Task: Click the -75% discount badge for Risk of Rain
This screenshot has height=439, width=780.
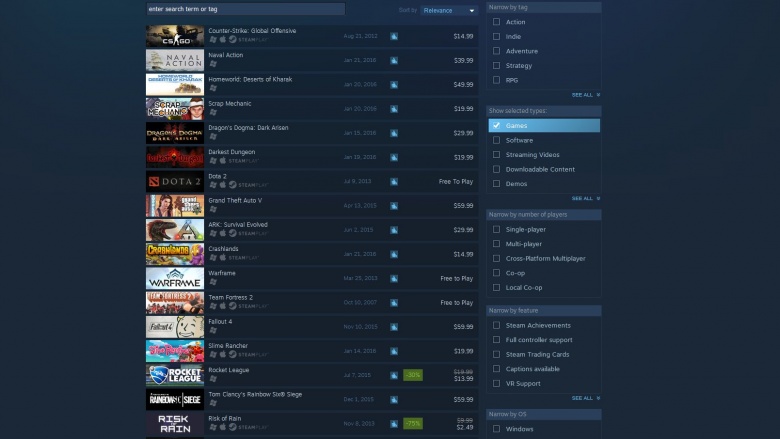Action: (x=413, y=424)
